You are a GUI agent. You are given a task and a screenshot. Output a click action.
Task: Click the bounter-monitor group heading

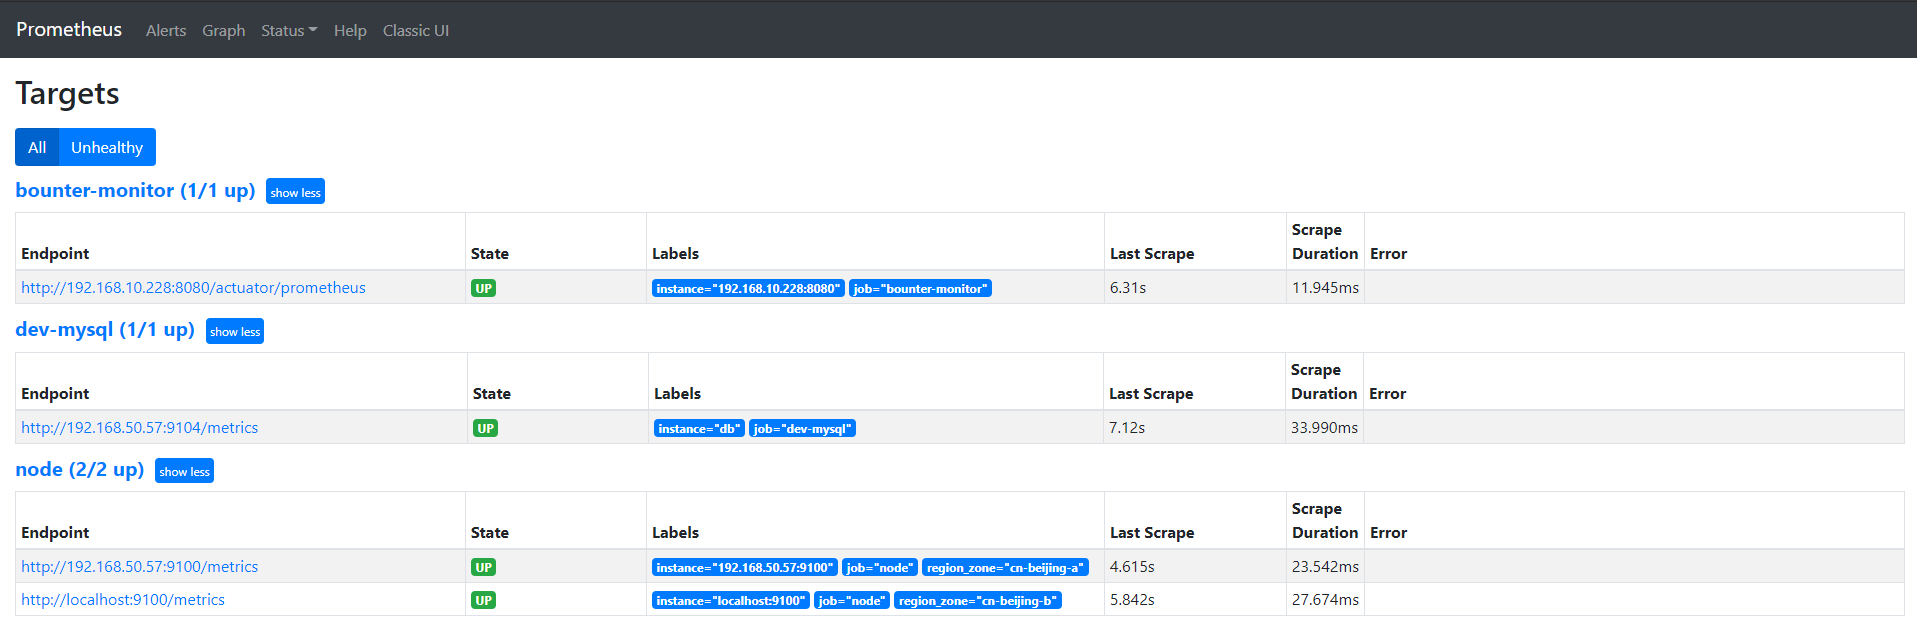point(135,190)
